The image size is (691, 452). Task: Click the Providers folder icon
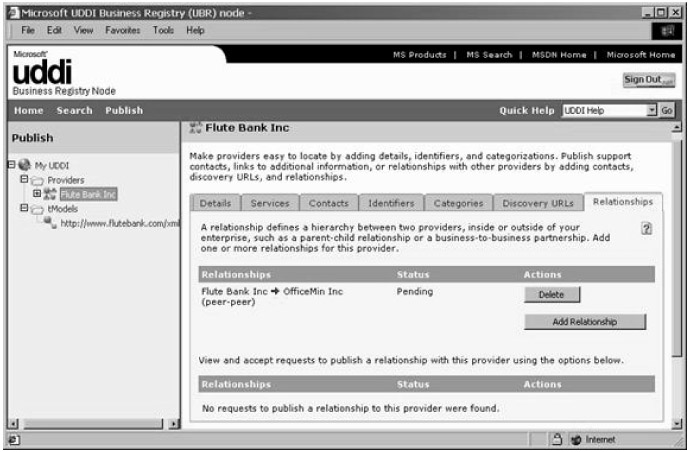tap(37, 180)
